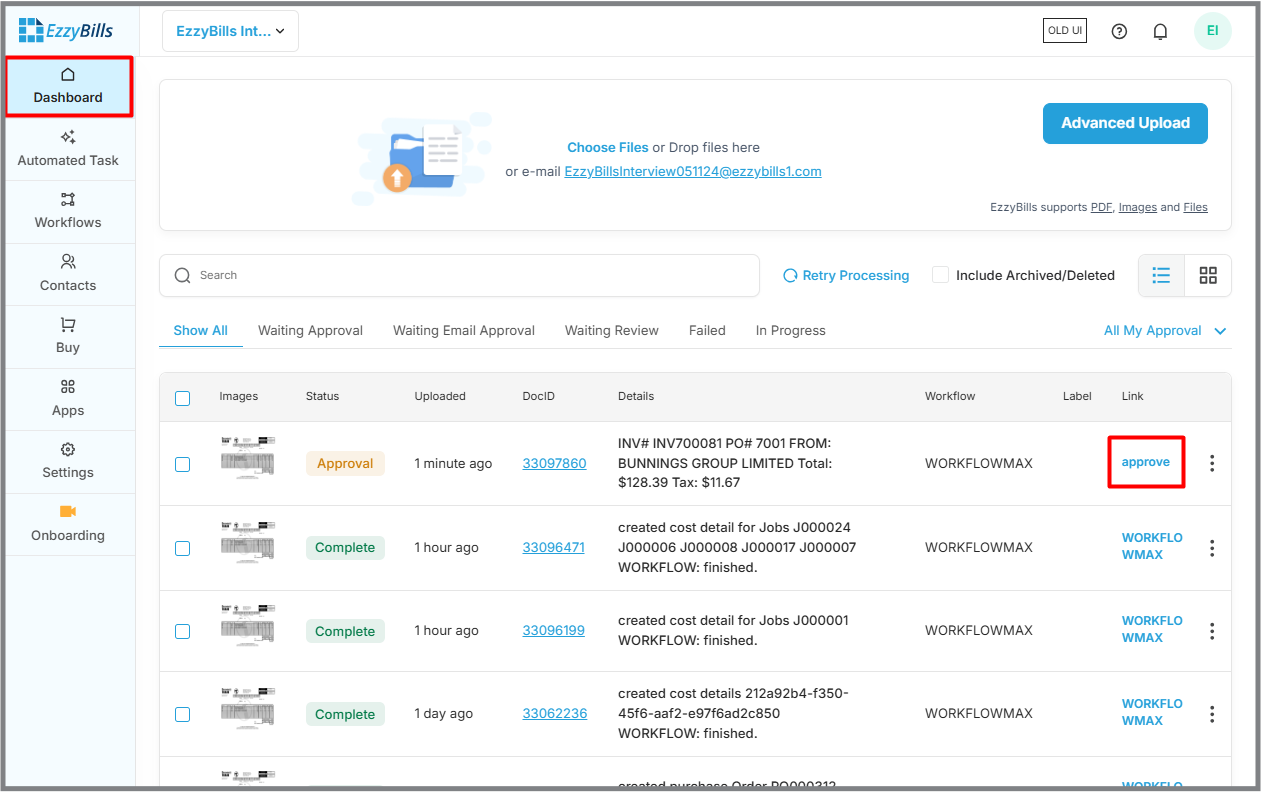Open the Buy cart section
Viewport: 1261px width, 792px height.
pyautogui.click(x=68, y=336)
